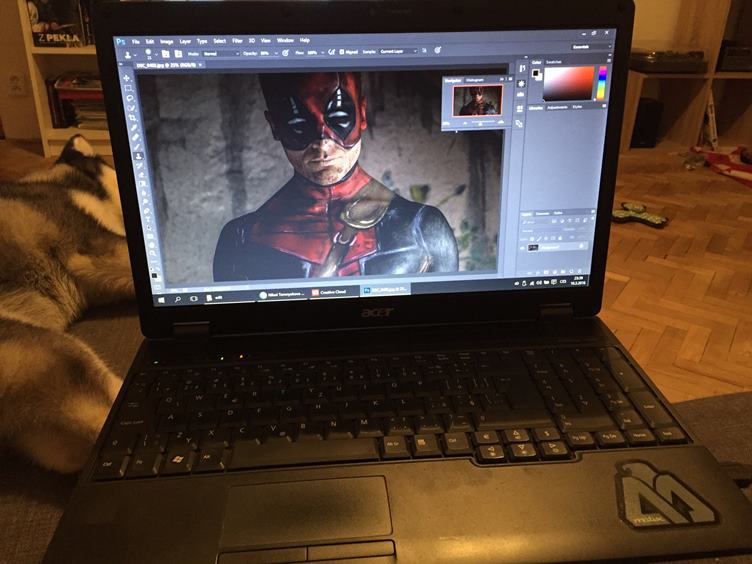This screenshot has height=564, width=752.
Task: Select the Quick Selection tool
Action: point(131,108)
